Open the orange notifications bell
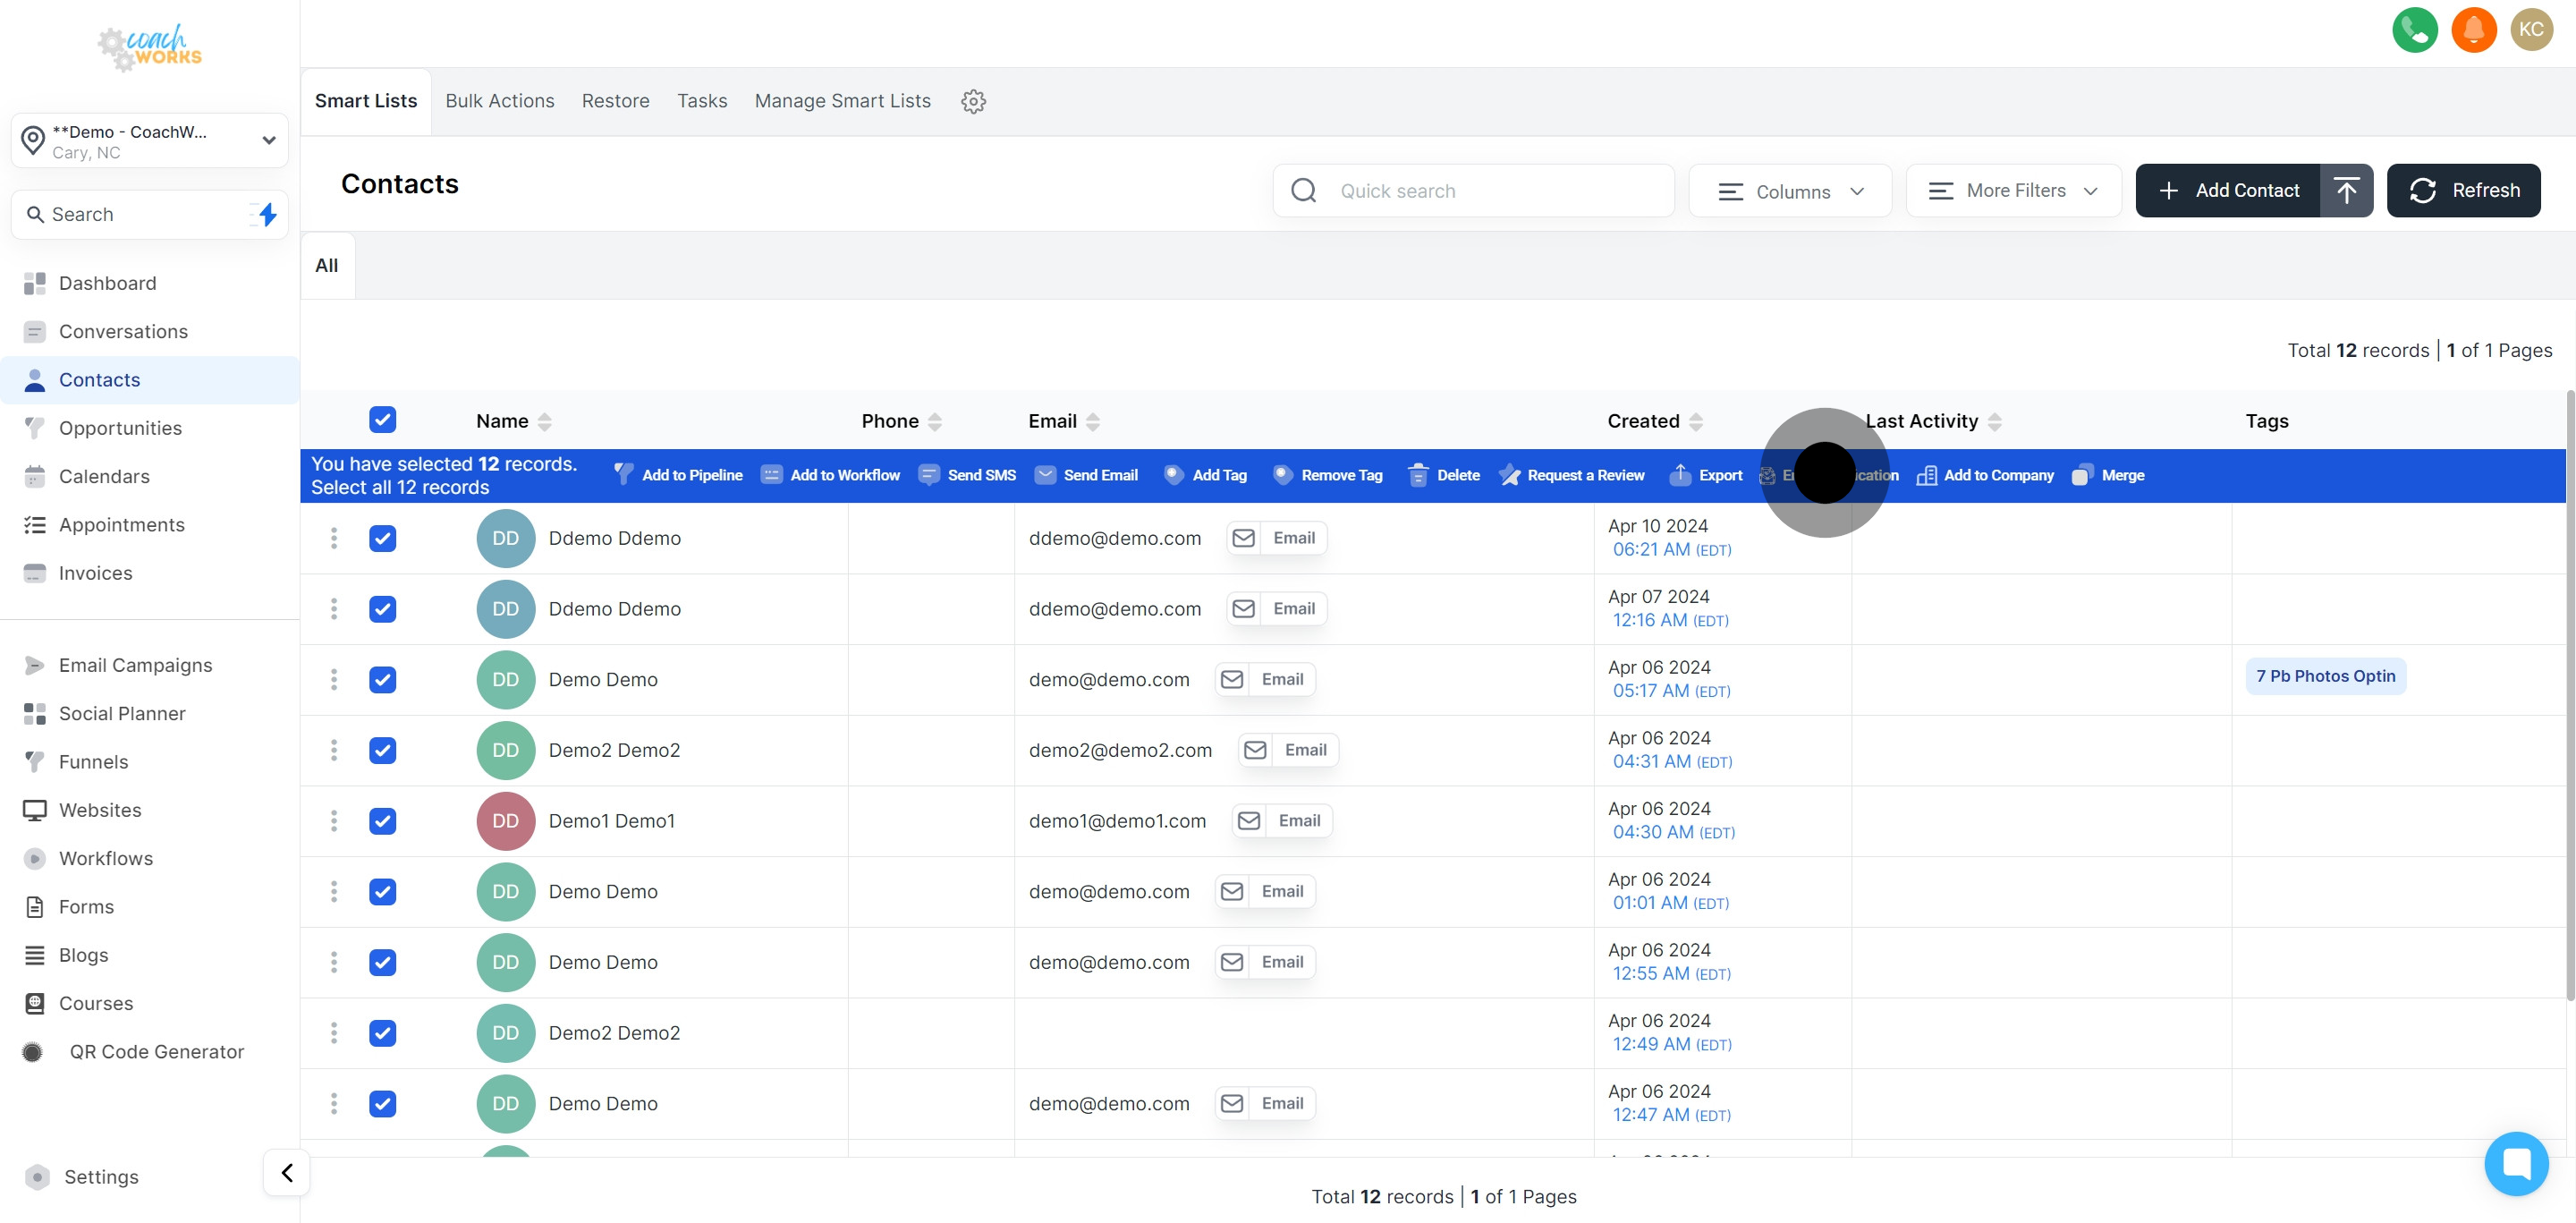The height and width of the screenshot is (1223, 2576). coord(2473,30)
